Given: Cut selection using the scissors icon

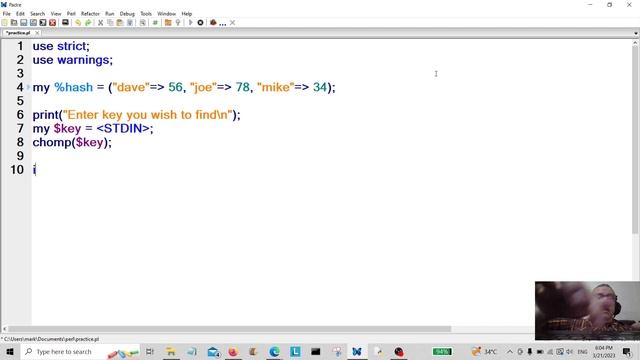Looking at the screenshot, I should [x=100, y=23].
